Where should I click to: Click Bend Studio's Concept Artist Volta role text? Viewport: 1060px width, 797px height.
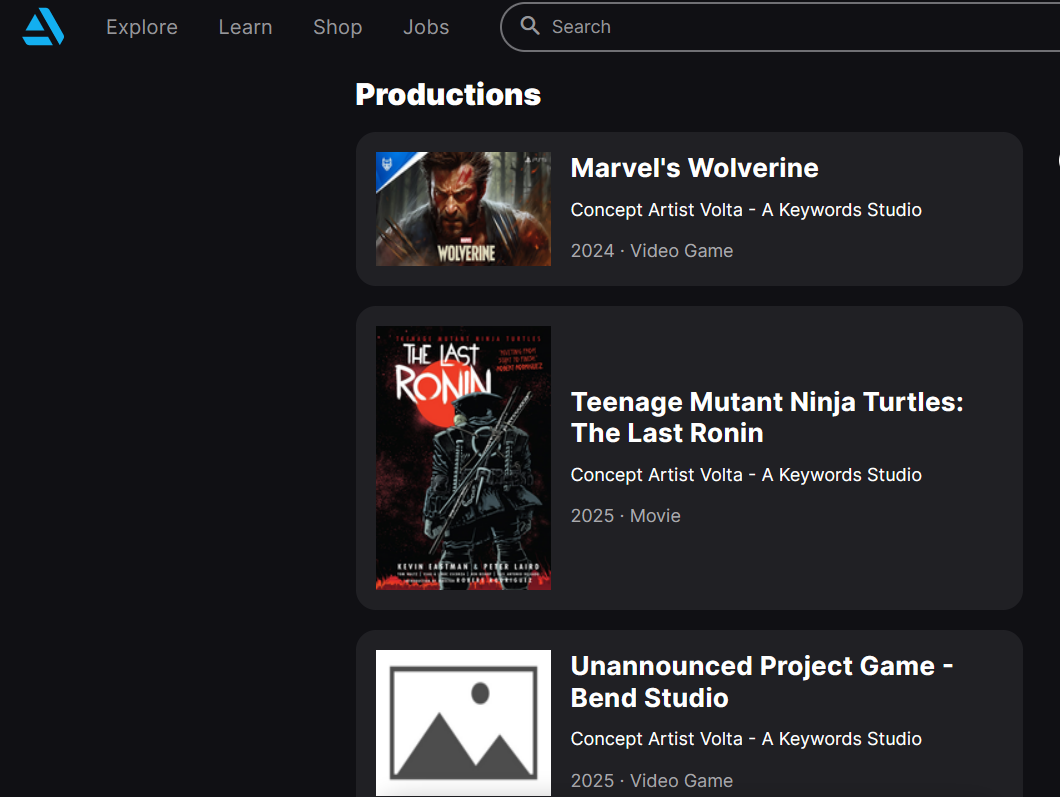point(746,739)
